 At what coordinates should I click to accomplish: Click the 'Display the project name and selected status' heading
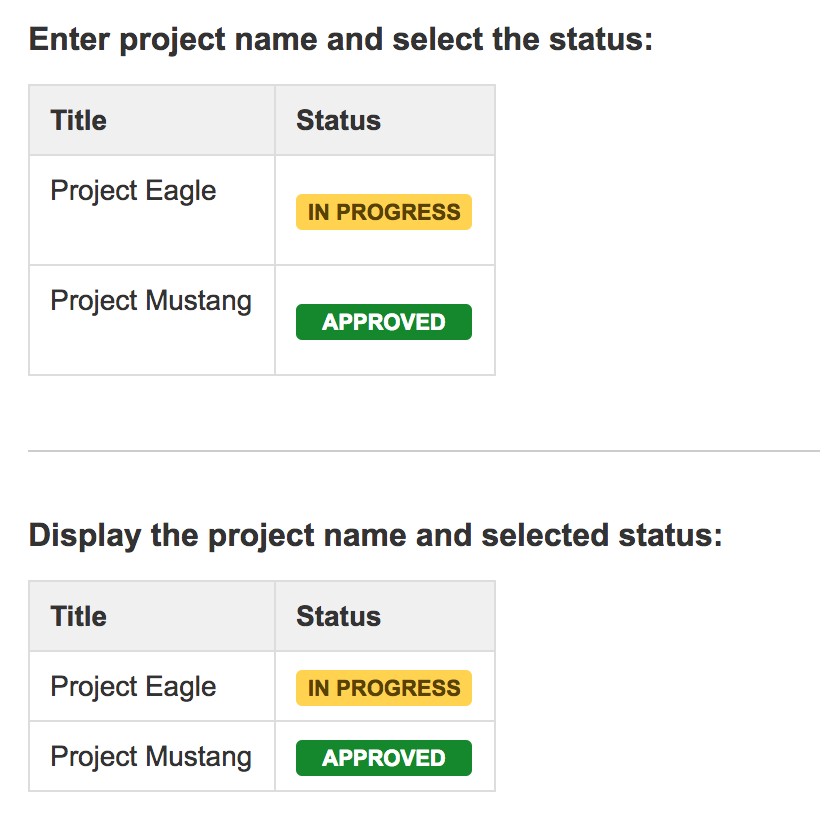[x=375, y=536]
